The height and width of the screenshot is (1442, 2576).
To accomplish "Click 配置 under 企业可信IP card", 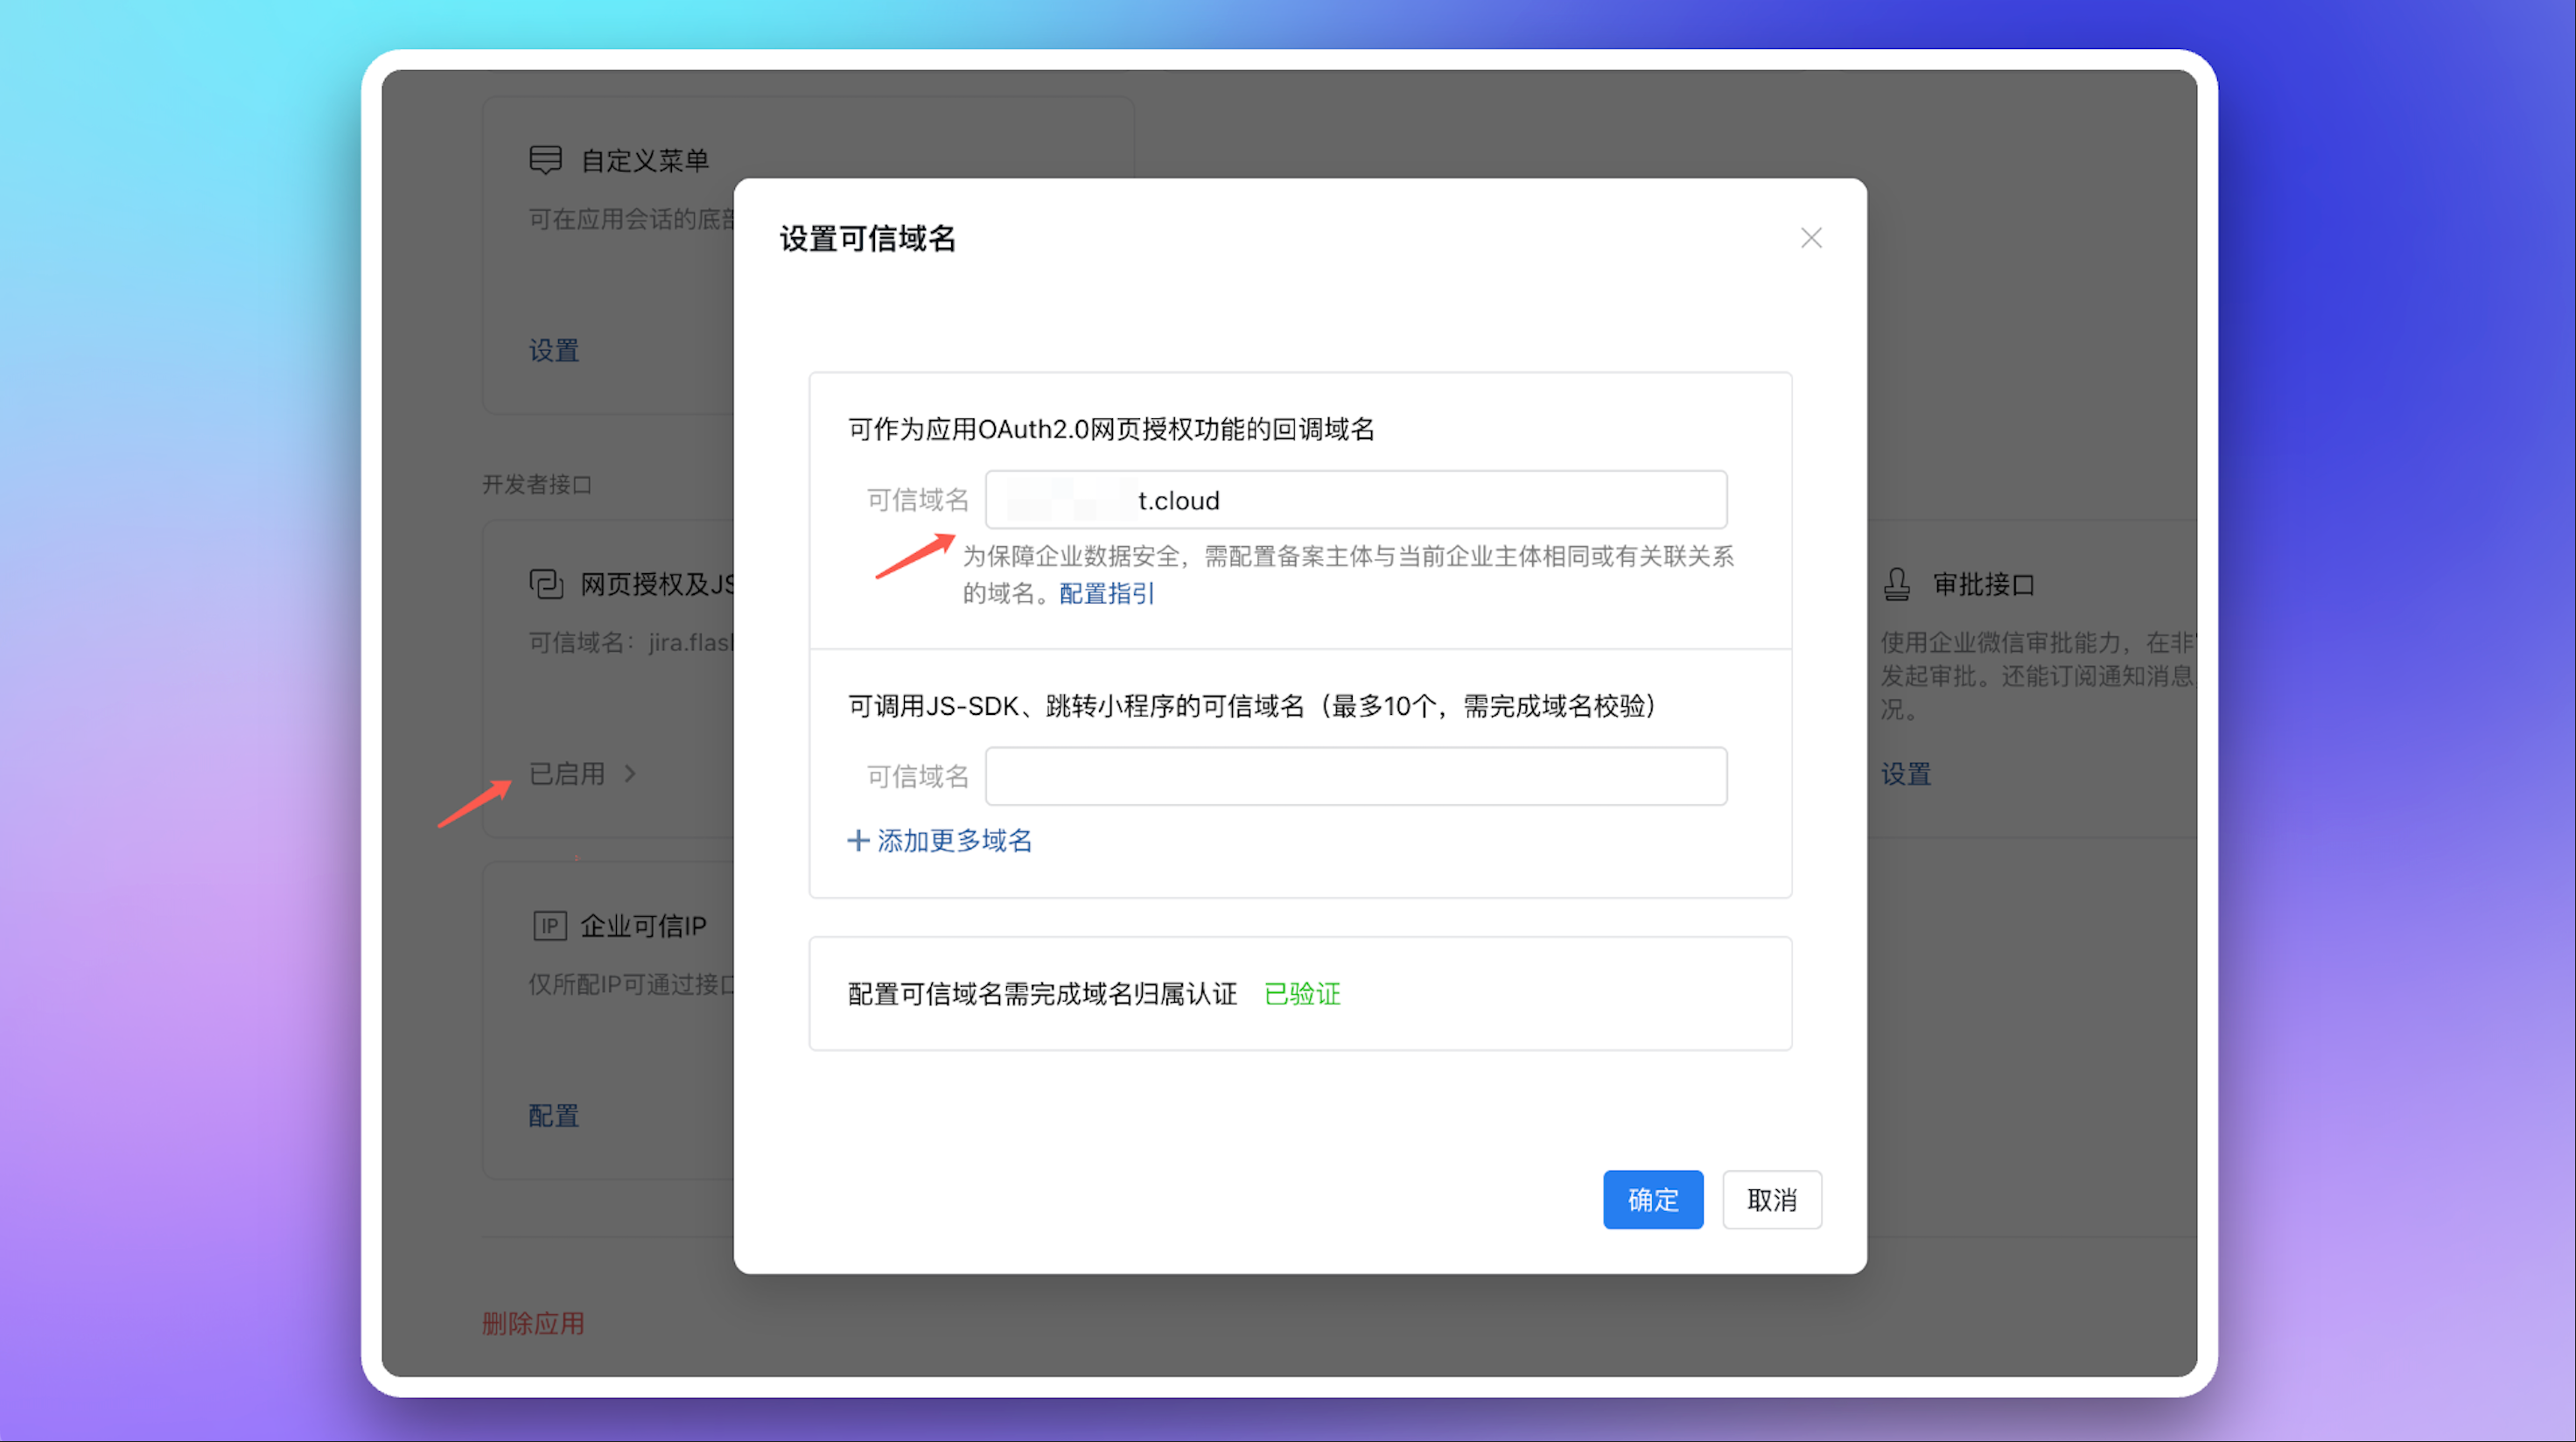I will click(x=554, y=1115).
